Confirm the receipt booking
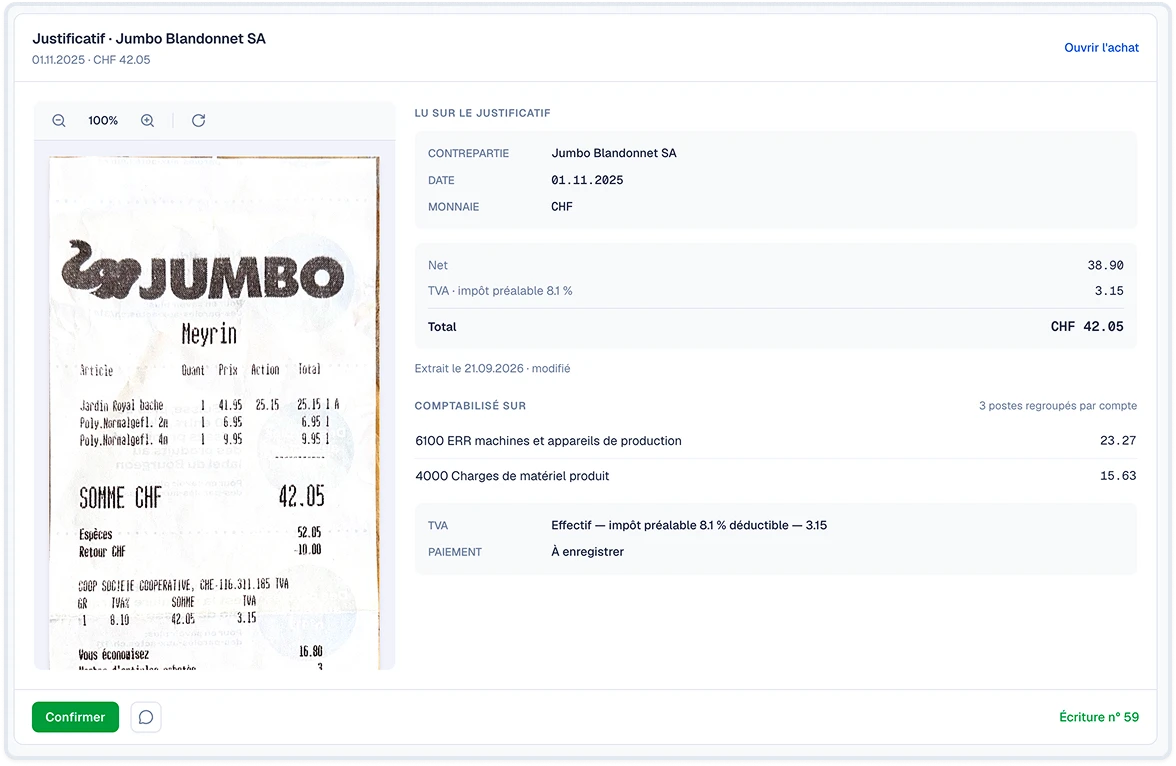Viewport: 1176px width, 766px height. (x=75, y=717)
